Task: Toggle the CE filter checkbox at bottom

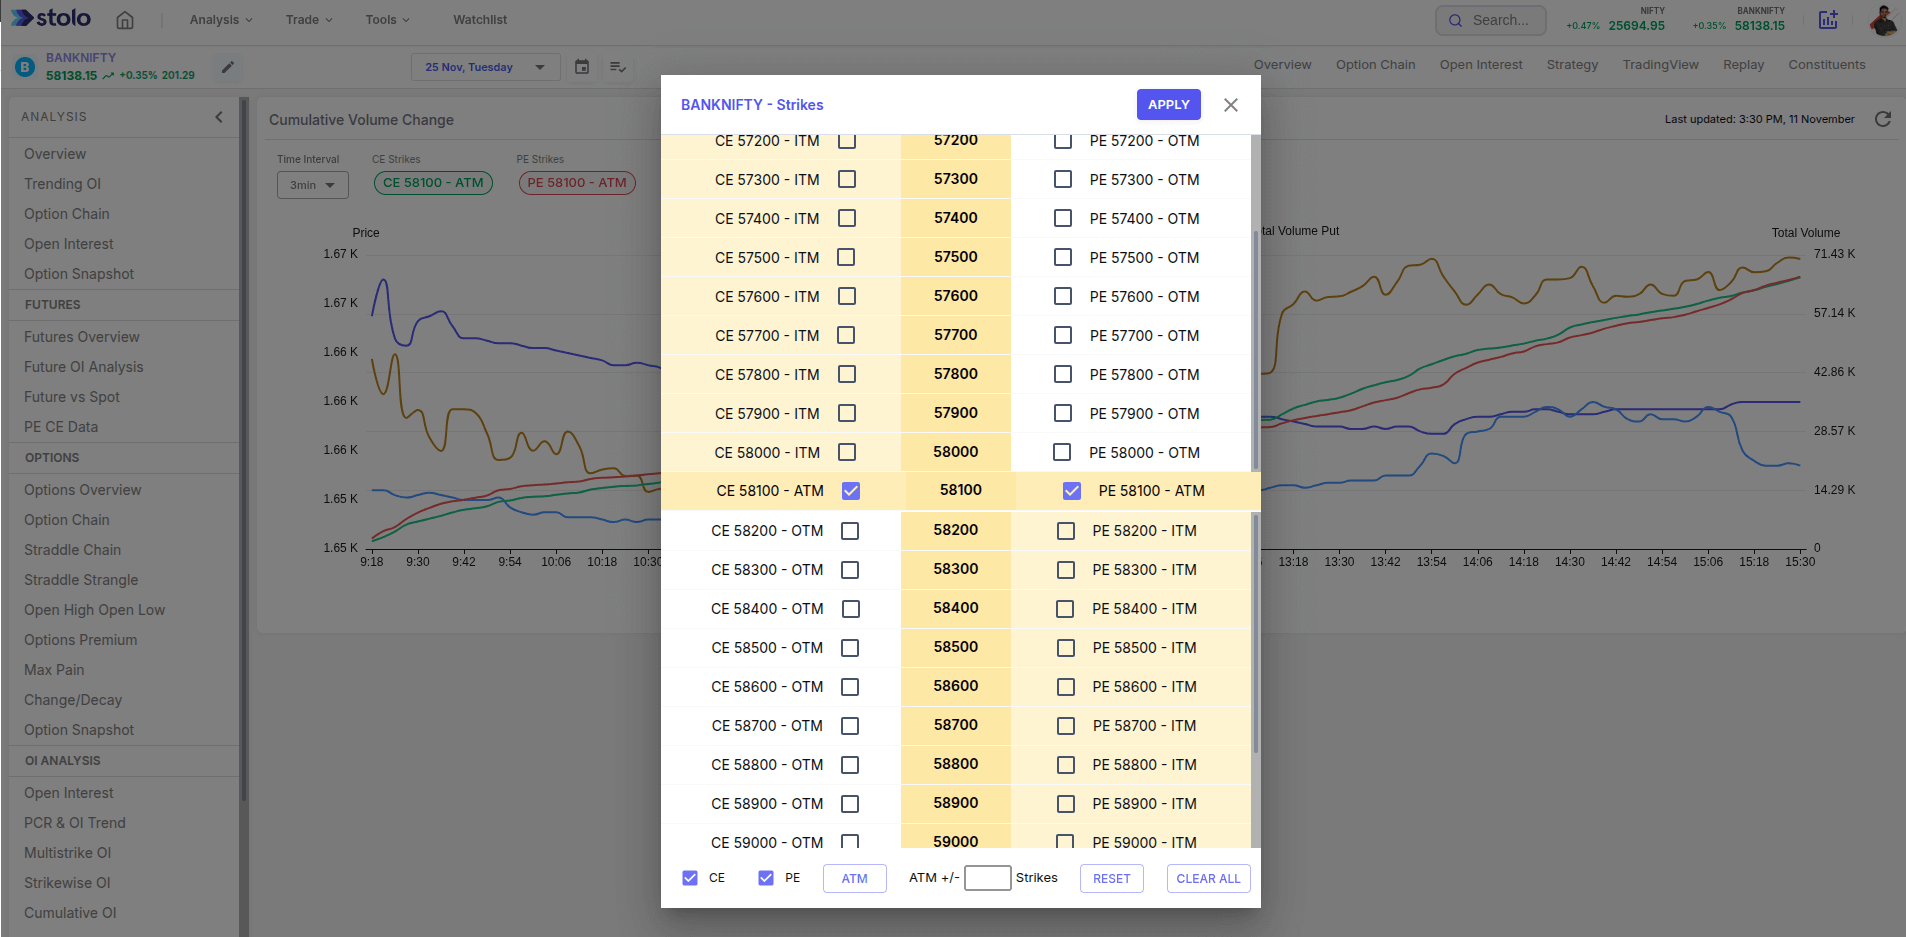Action: pyautogui.click(x=690, y=878)
